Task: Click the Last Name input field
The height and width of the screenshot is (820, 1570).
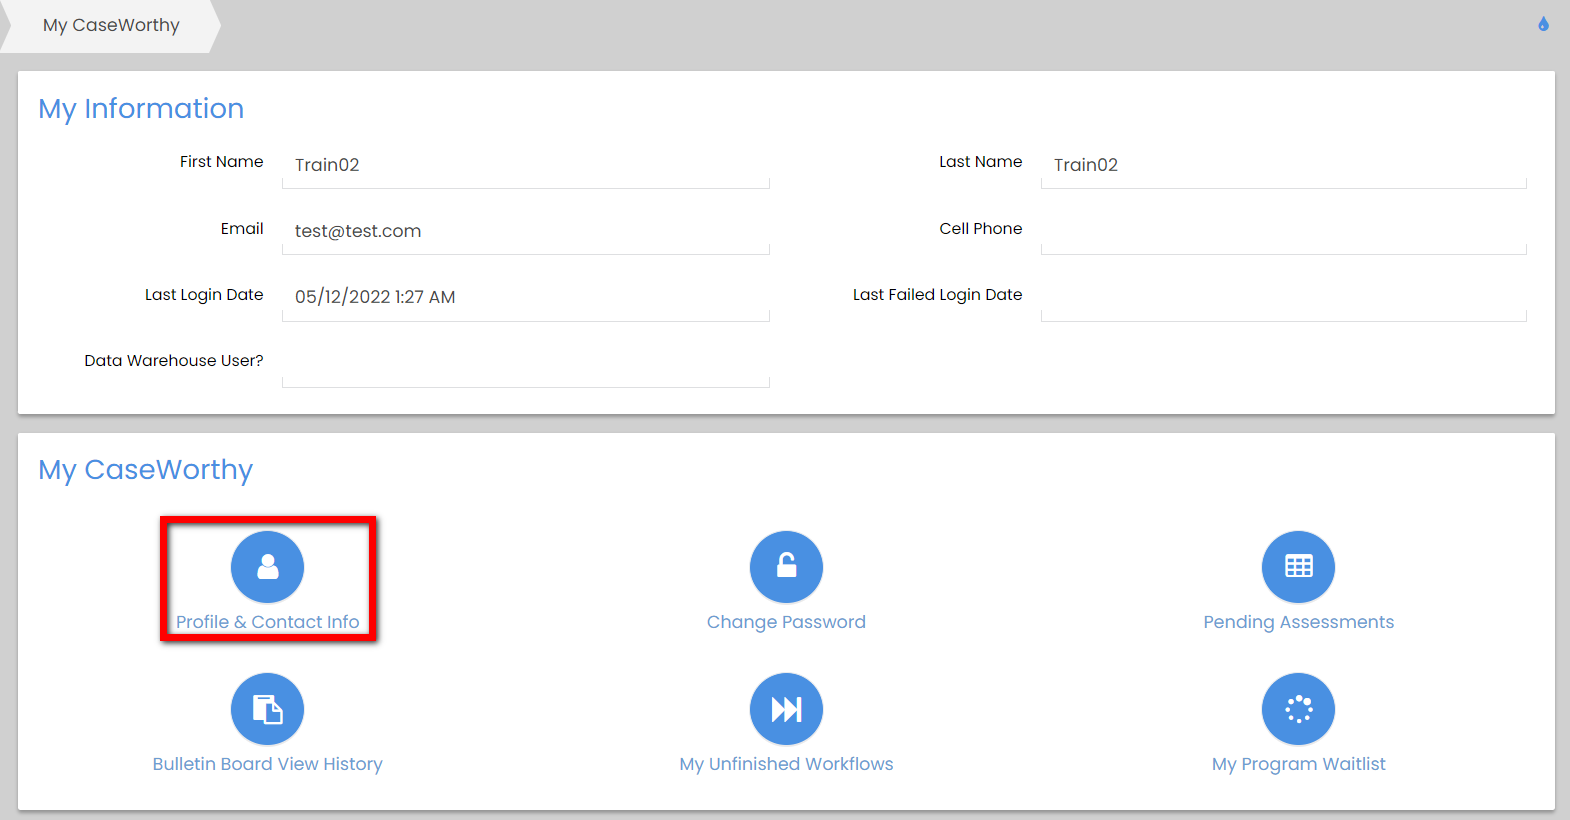Action: pyautogui.click(x=1283, y=166)
